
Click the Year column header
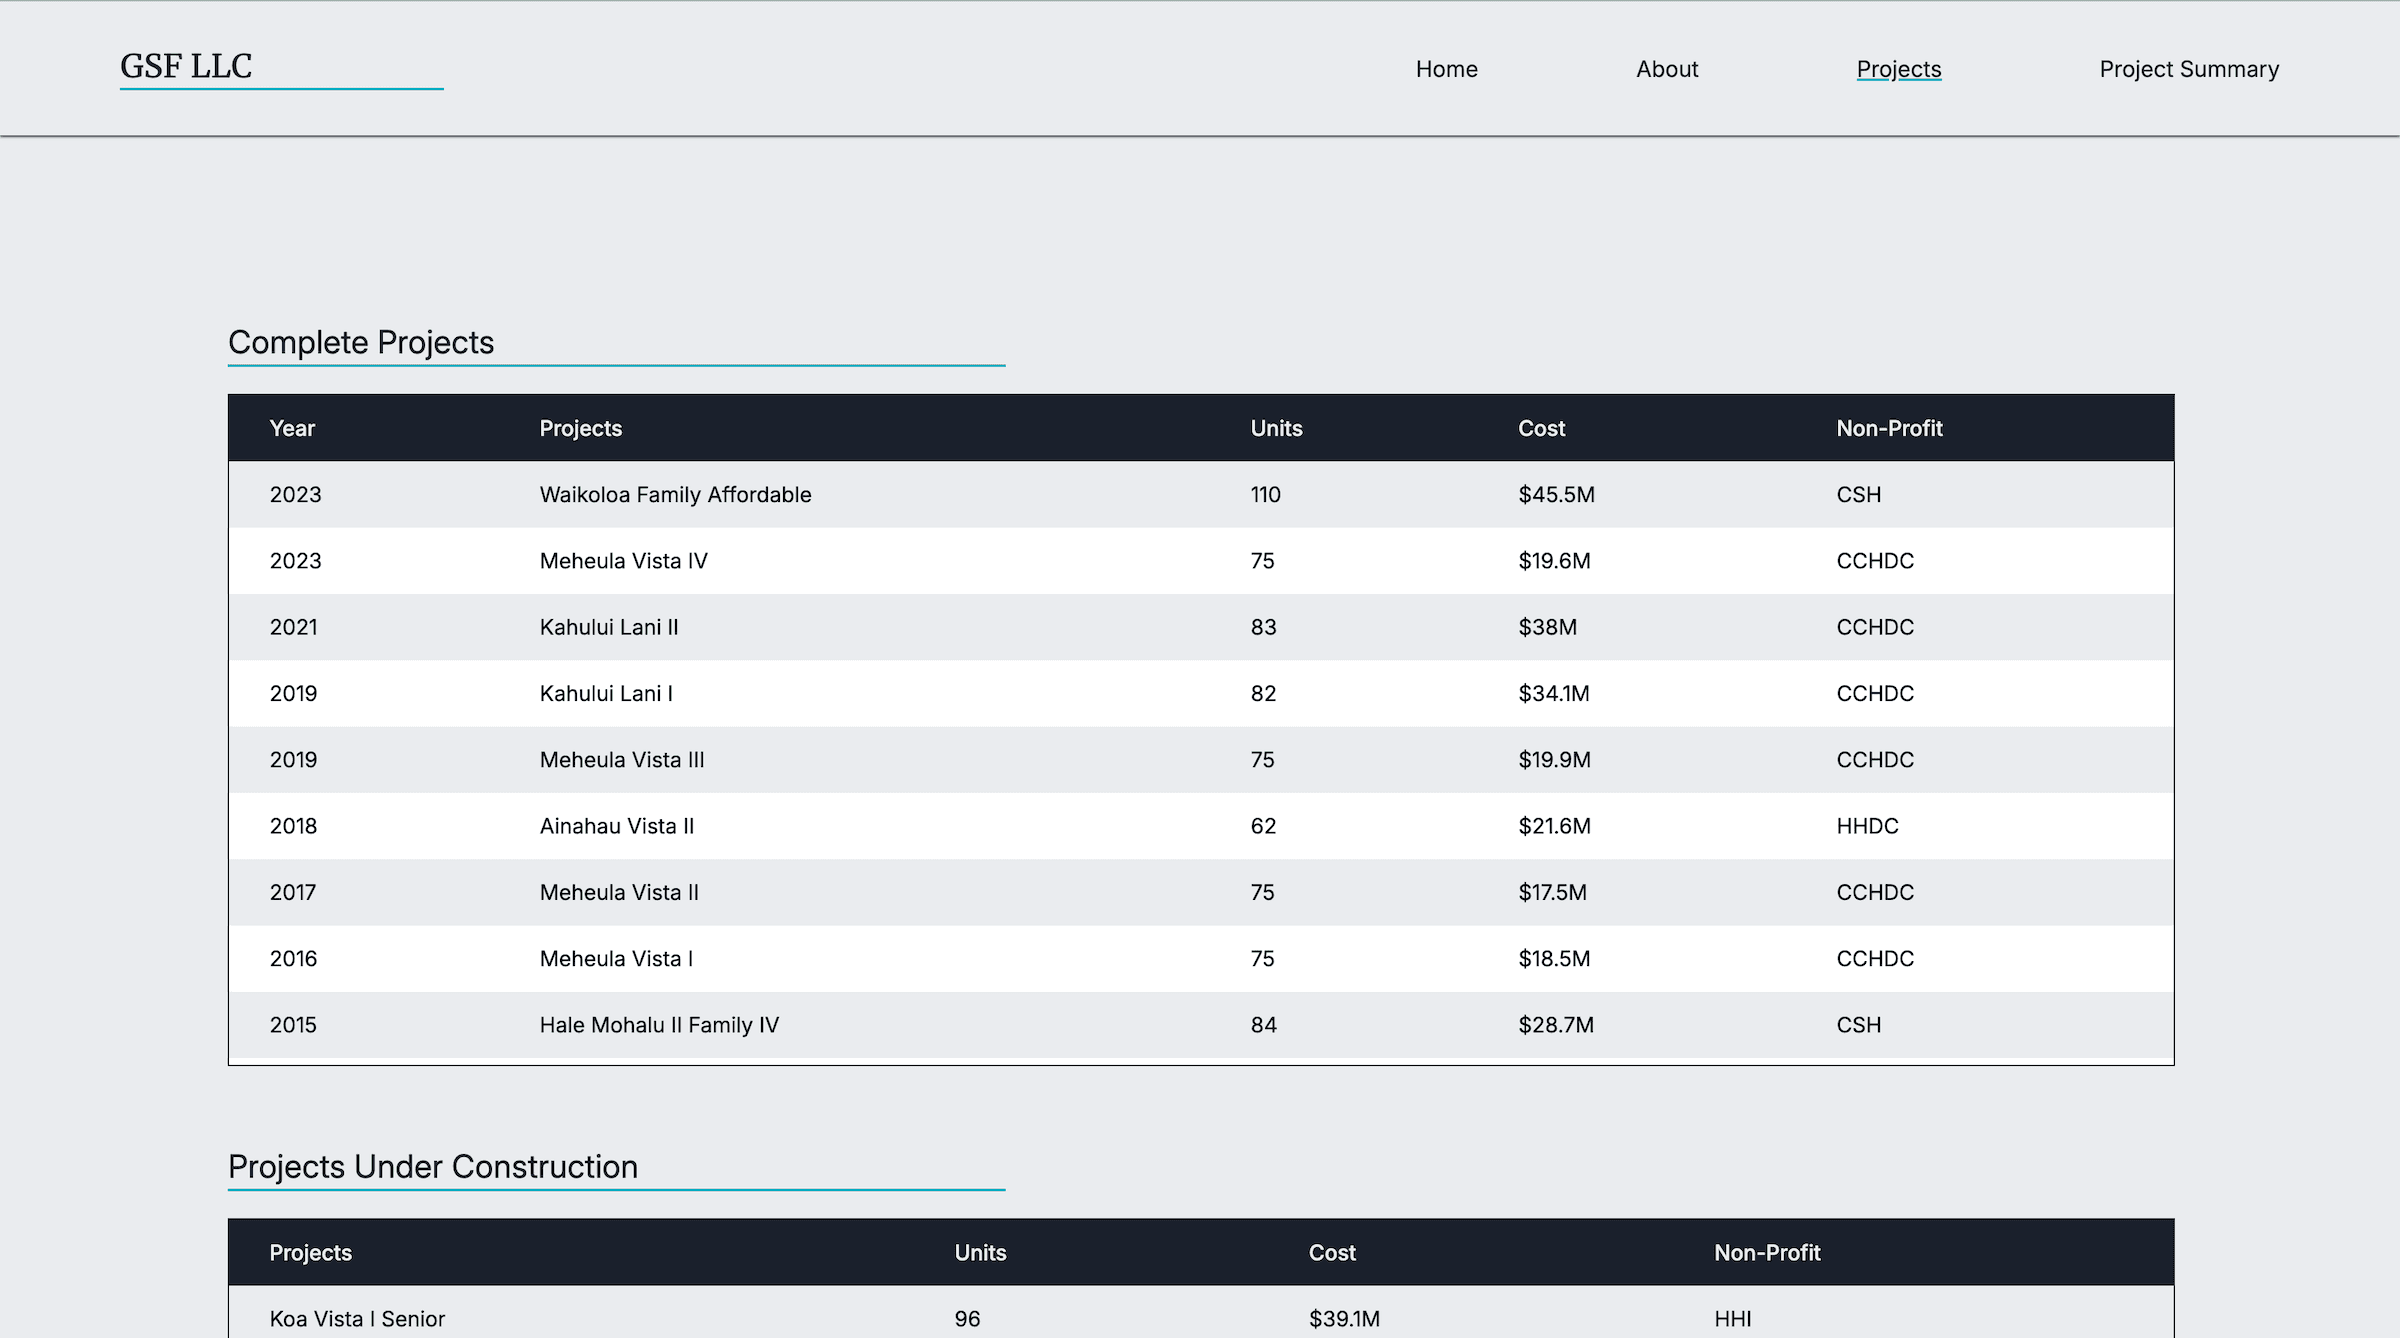292,428
